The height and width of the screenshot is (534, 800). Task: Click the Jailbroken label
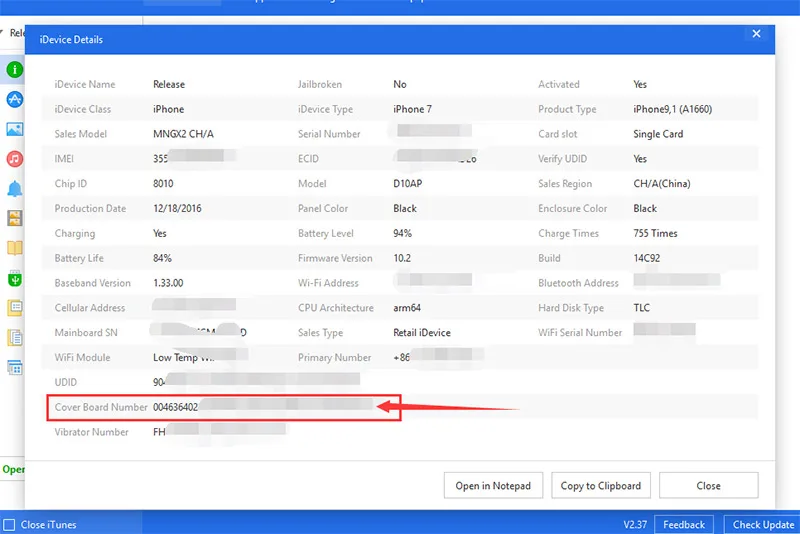coord(320,84)
